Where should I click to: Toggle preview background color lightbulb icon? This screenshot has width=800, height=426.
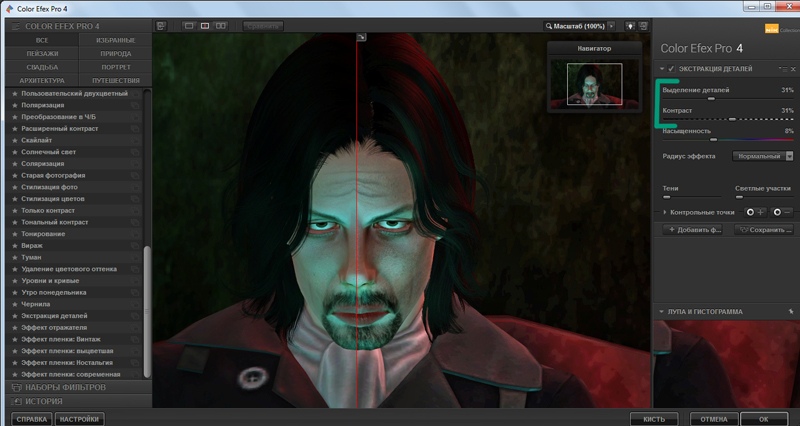[x=630, y=26]
